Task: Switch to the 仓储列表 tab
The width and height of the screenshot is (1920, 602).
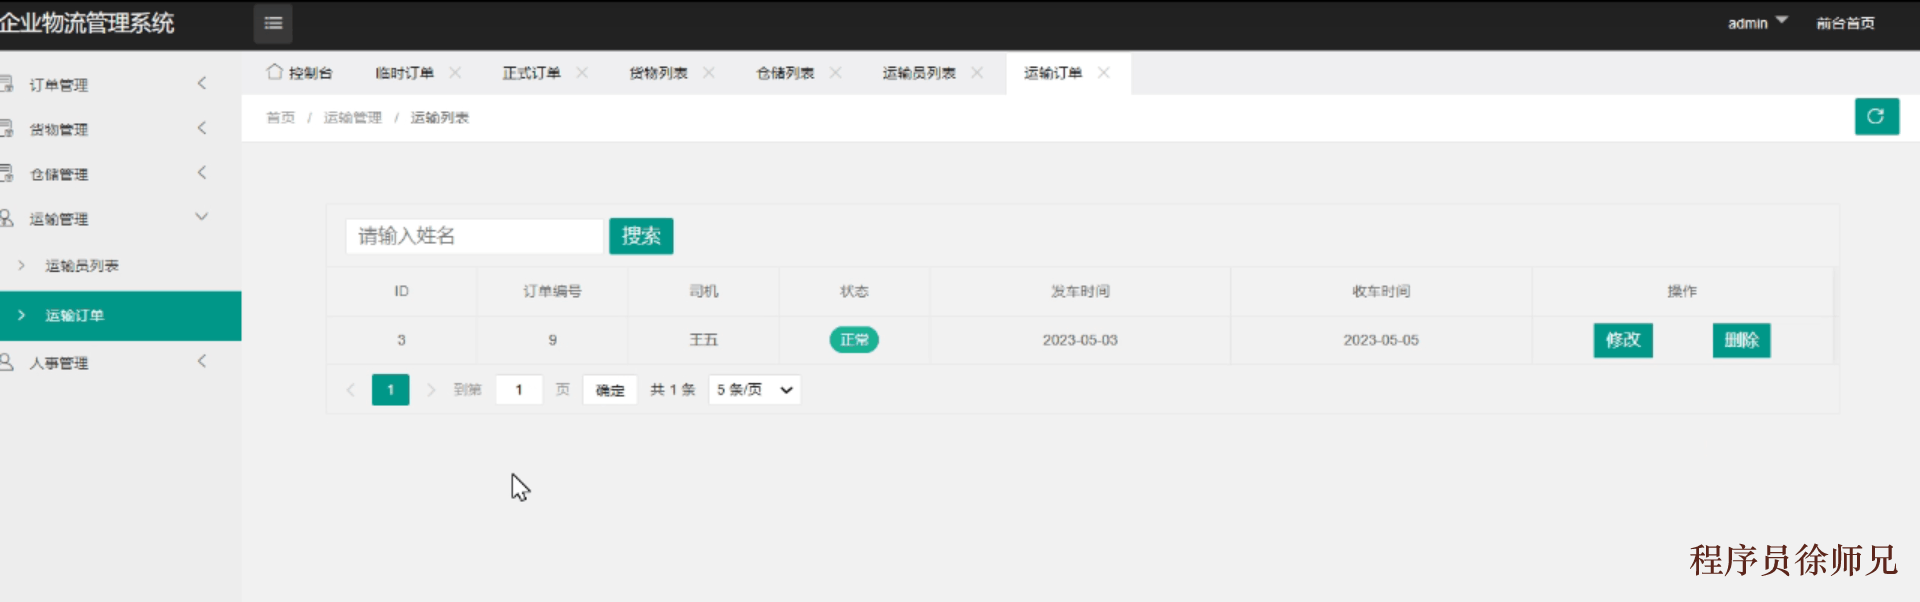Action: tap(785, 73)
